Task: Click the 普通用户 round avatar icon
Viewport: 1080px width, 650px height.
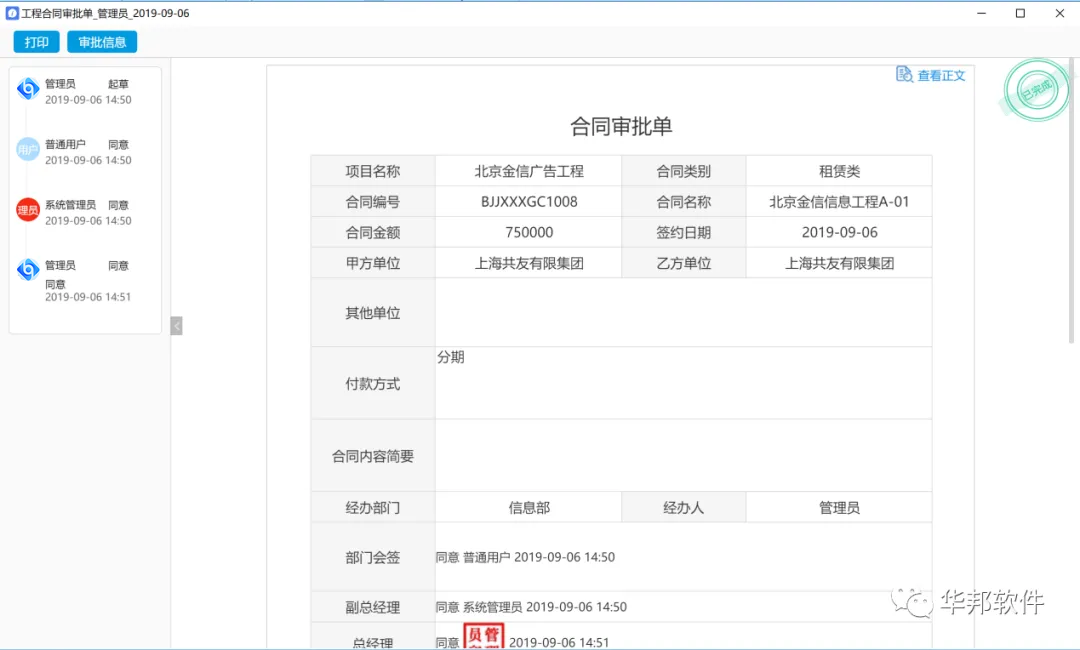Action: pyautogui.click(x=28, y=150)
